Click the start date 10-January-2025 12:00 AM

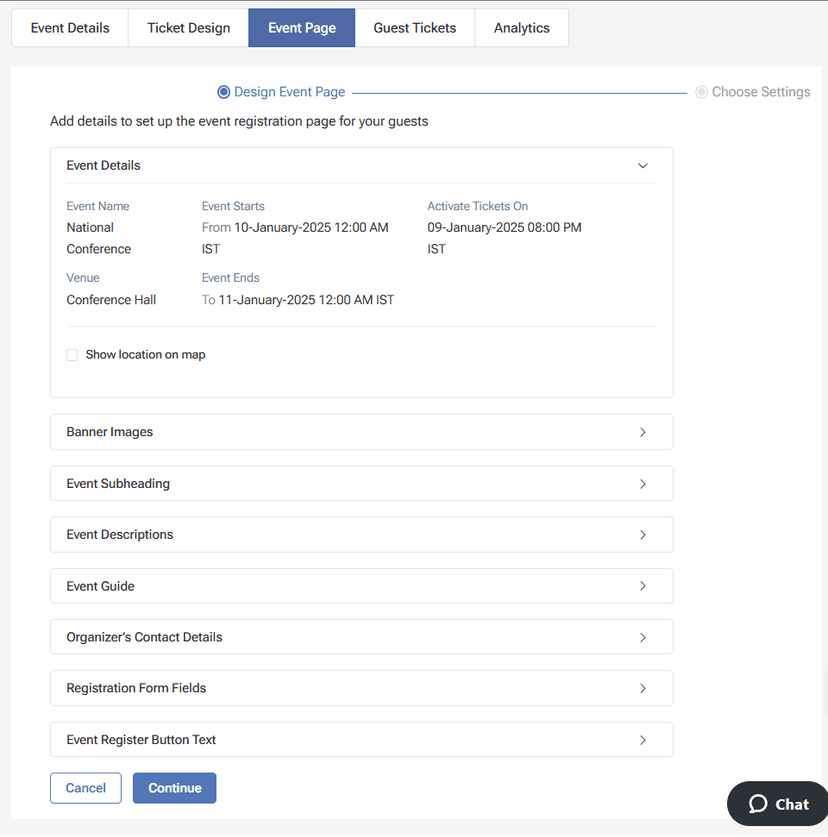[x=311, y=228]
